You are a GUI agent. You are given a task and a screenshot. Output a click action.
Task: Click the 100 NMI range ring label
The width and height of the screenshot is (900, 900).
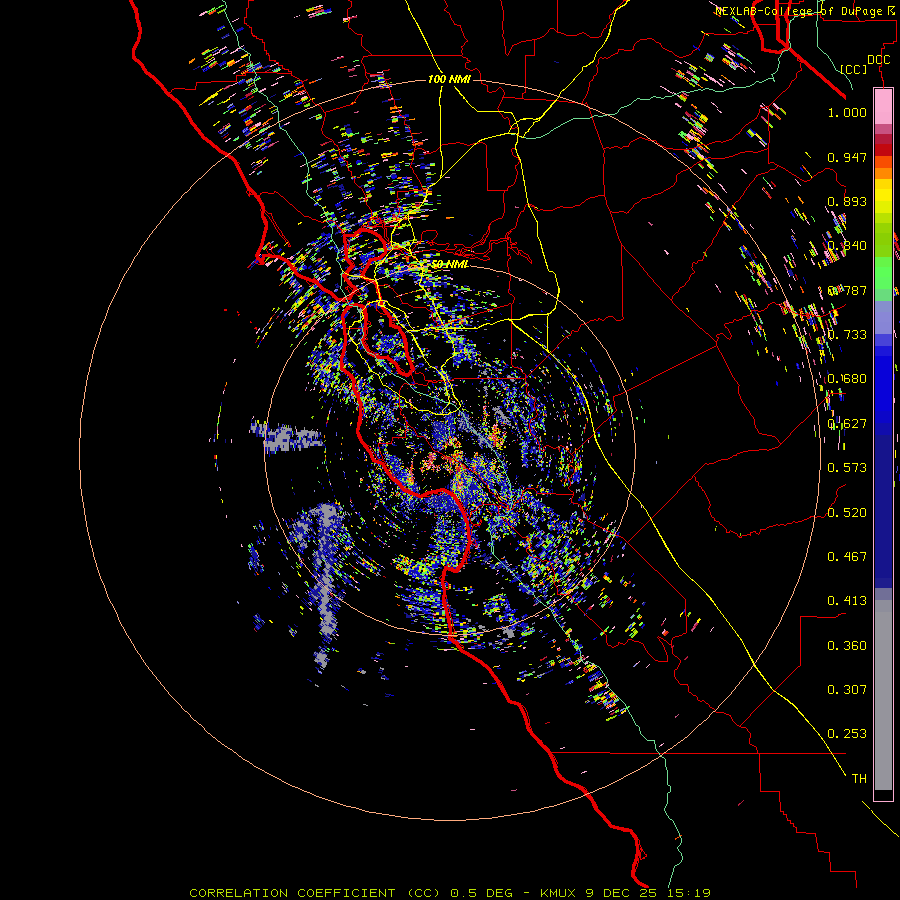click(449, 79)
